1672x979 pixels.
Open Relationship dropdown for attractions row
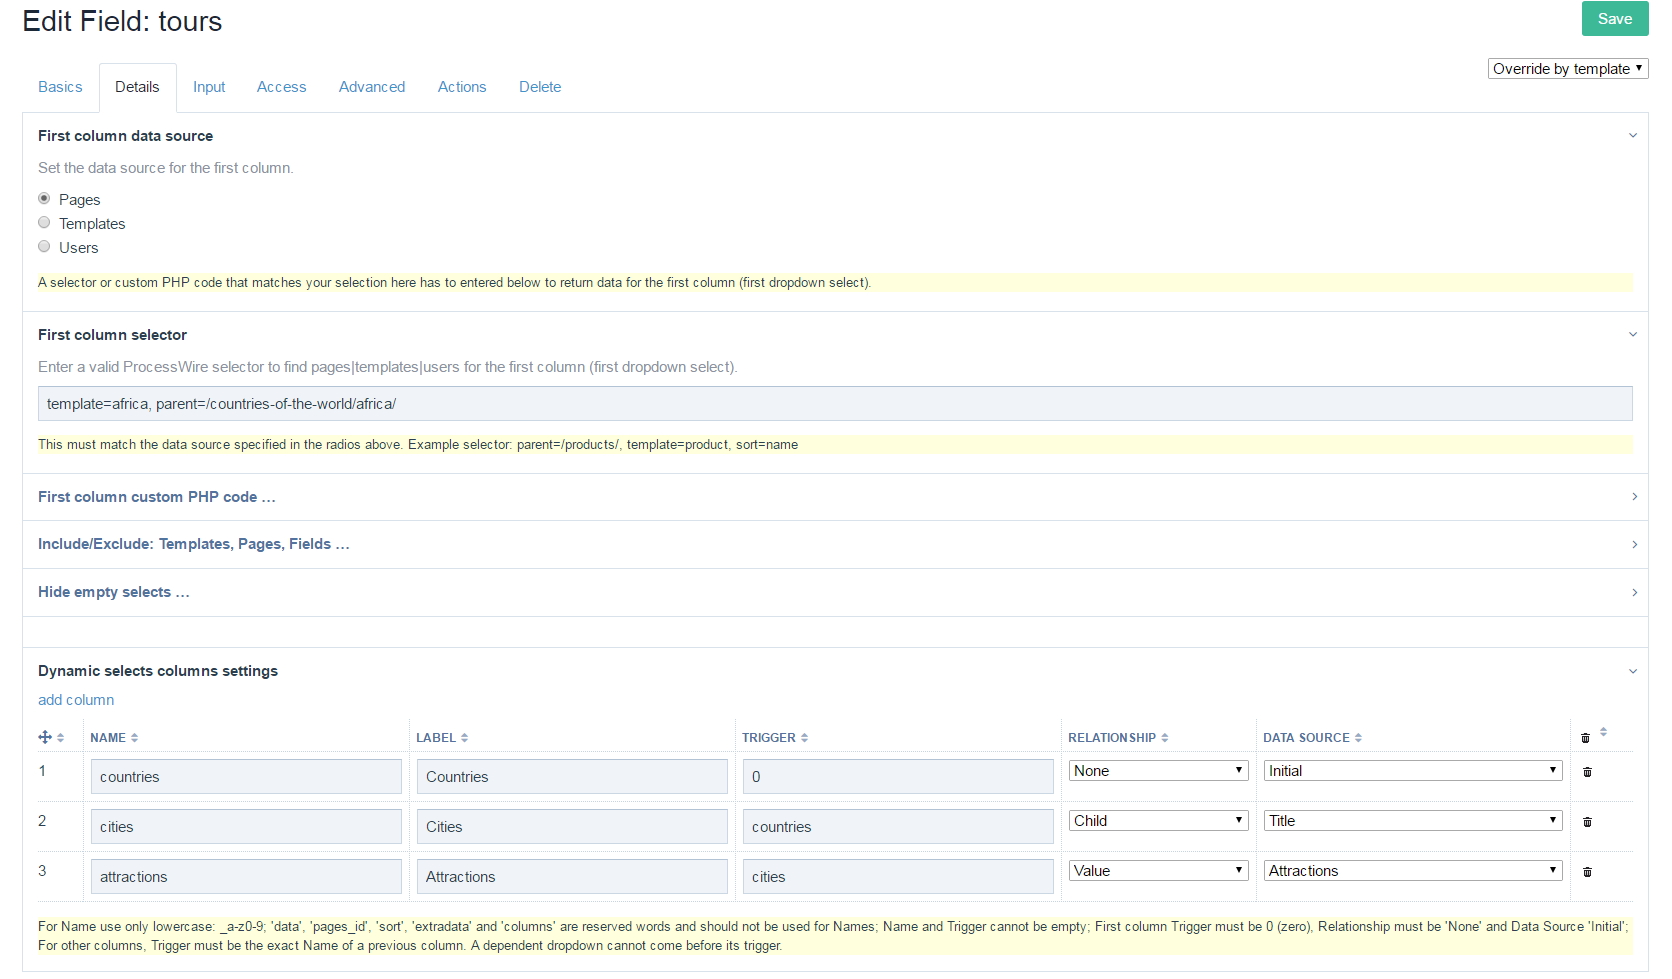(x=1158, y=871)
